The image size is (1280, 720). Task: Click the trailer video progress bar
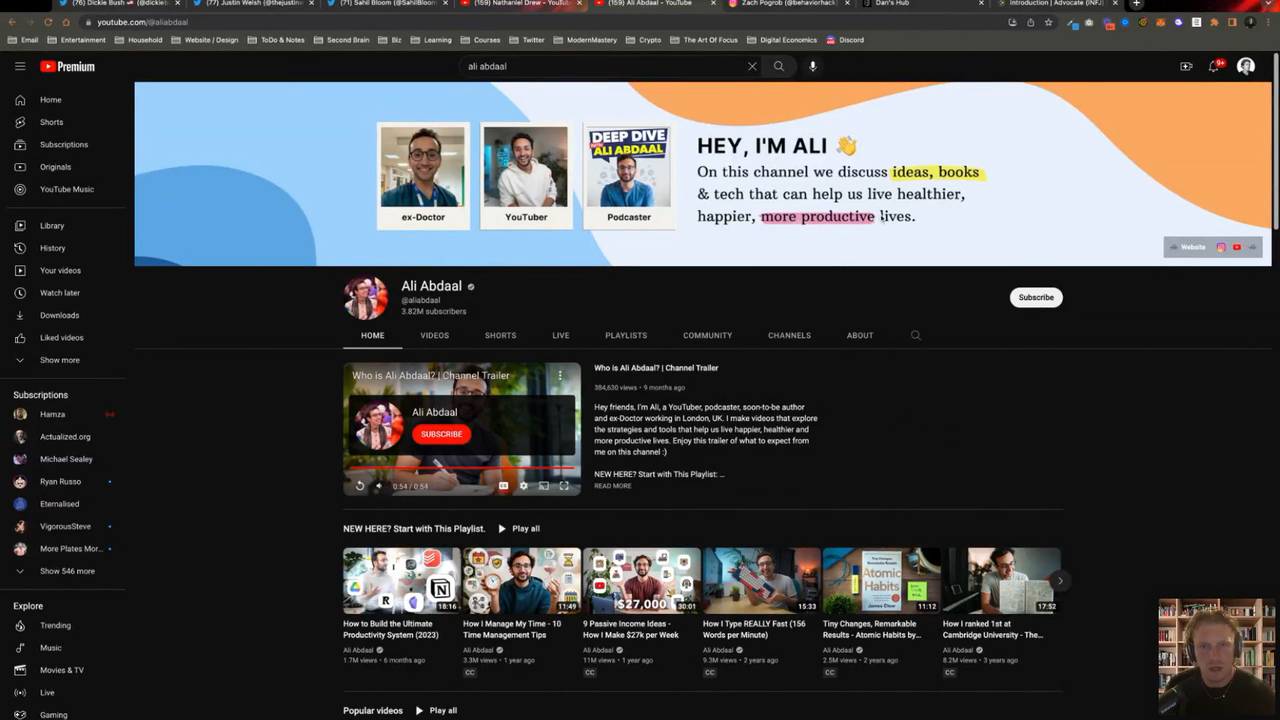coord(461,467)
